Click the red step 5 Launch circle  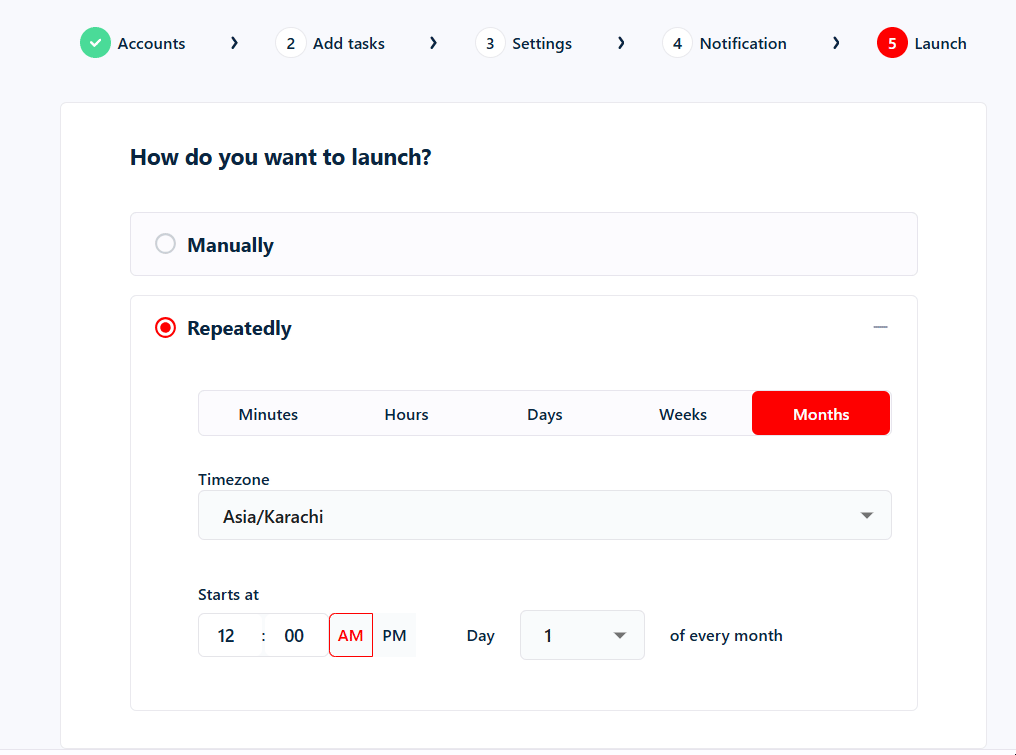[892, 43]
